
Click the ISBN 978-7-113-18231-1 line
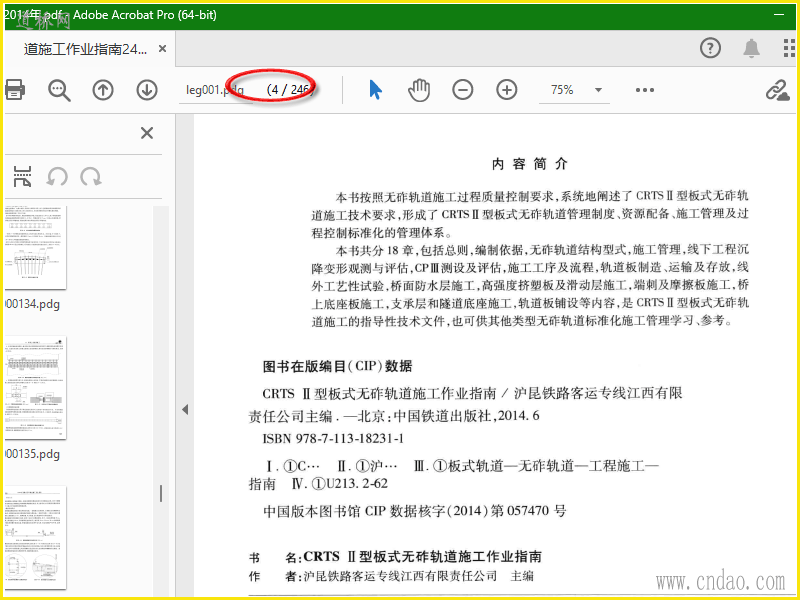pos(333,439)
